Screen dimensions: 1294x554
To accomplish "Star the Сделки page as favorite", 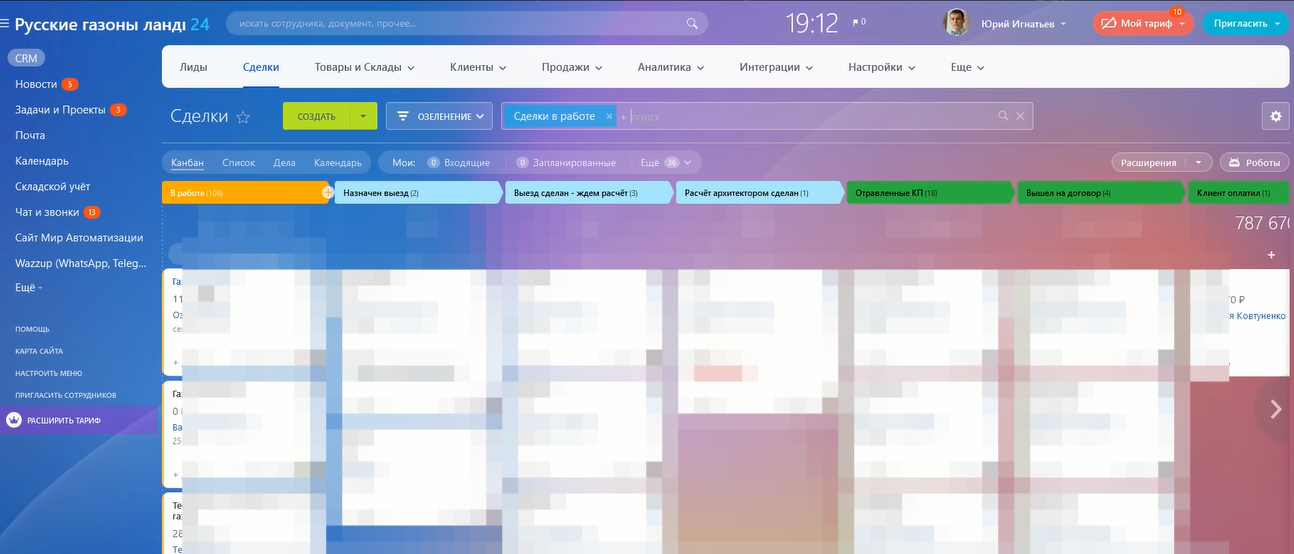I will point(243,117).
